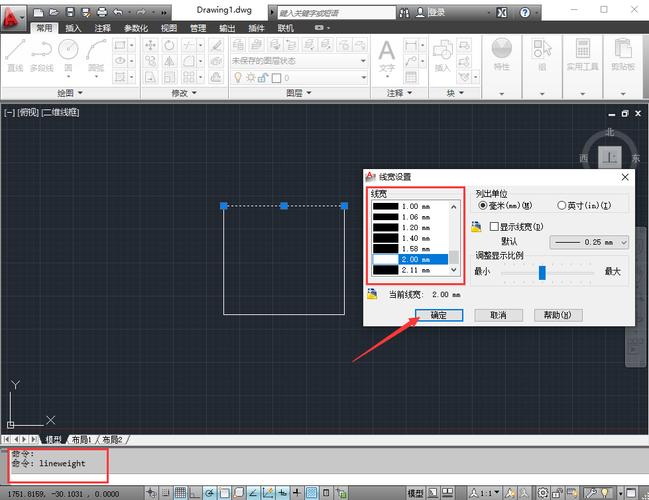Enable the 显示线宽 display lineweight checkbox
Viewport: 649px width, 500px height.
point(494,227)
